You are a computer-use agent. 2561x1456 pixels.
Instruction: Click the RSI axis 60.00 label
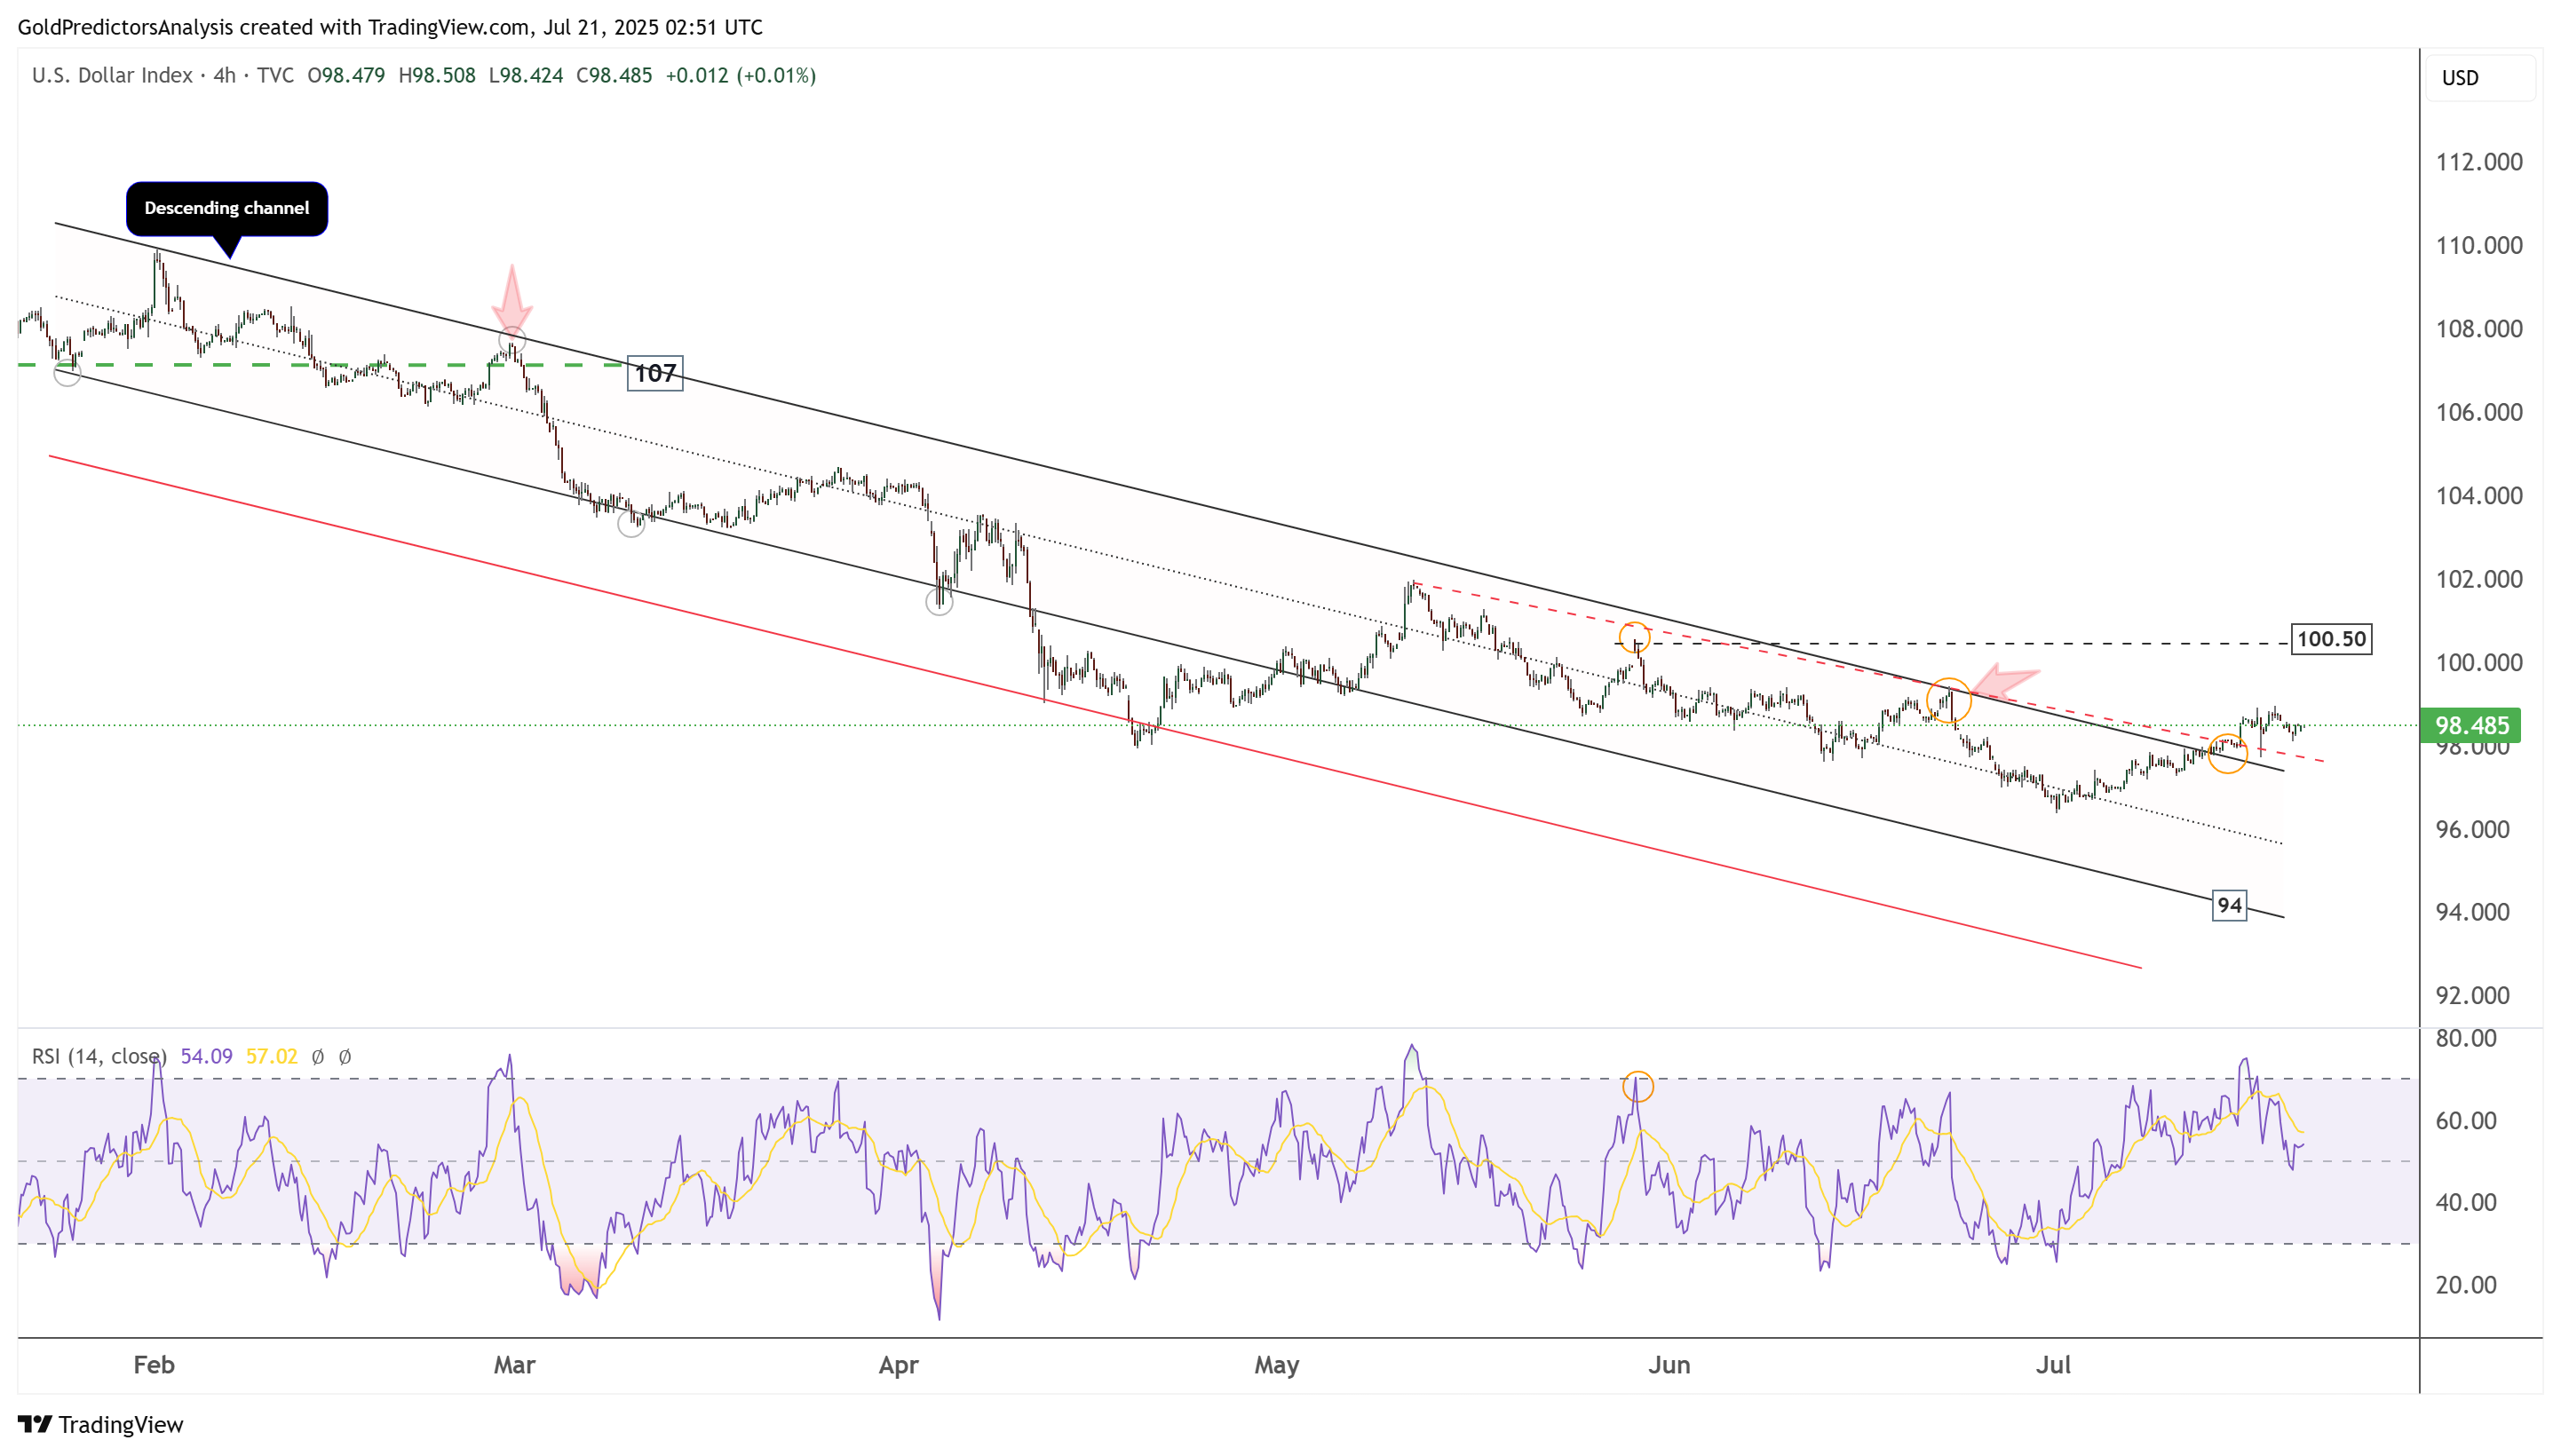point(2466,1120)
